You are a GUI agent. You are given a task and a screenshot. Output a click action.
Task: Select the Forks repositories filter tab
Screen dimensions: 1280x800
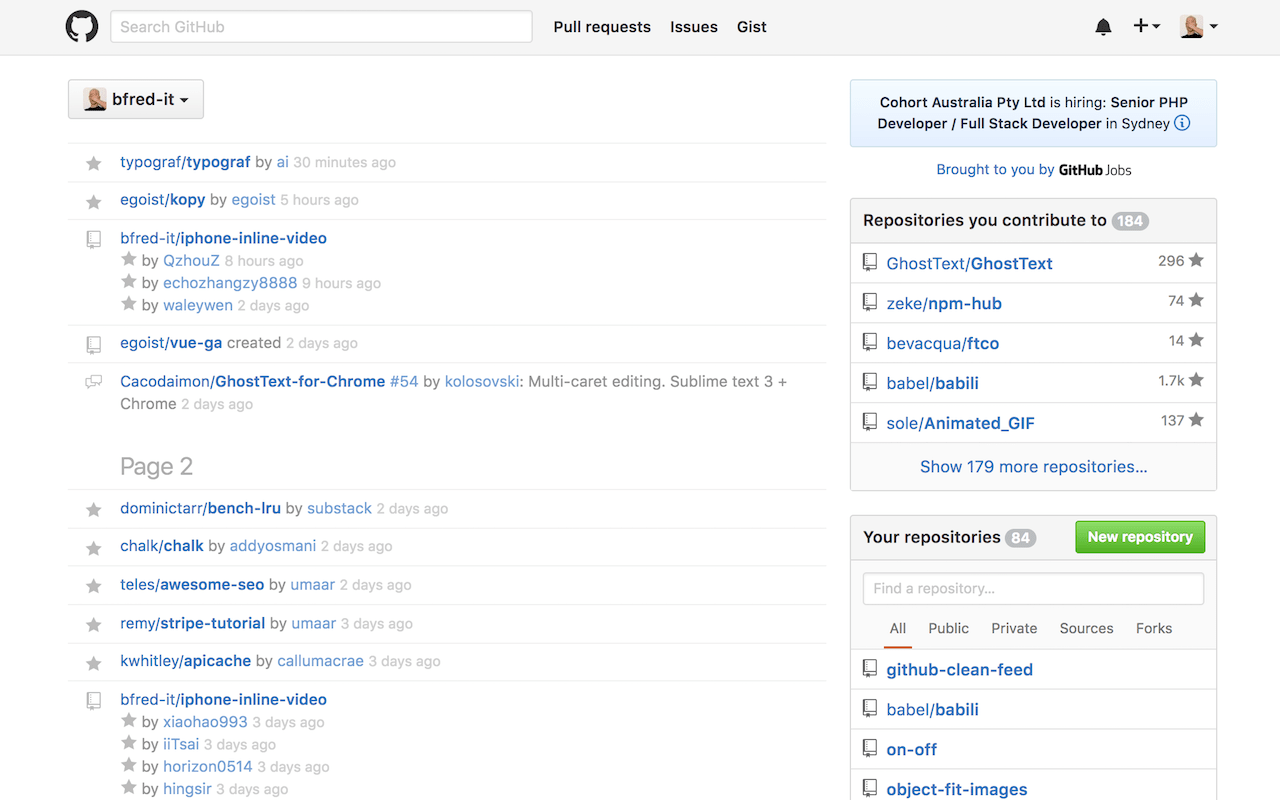[1154, 628]
